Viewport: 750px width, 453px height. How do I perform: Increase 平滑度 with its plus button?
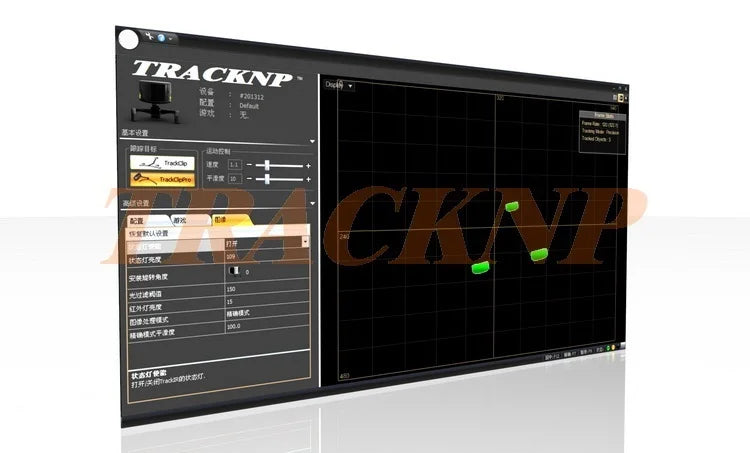[x=309, y=179]
